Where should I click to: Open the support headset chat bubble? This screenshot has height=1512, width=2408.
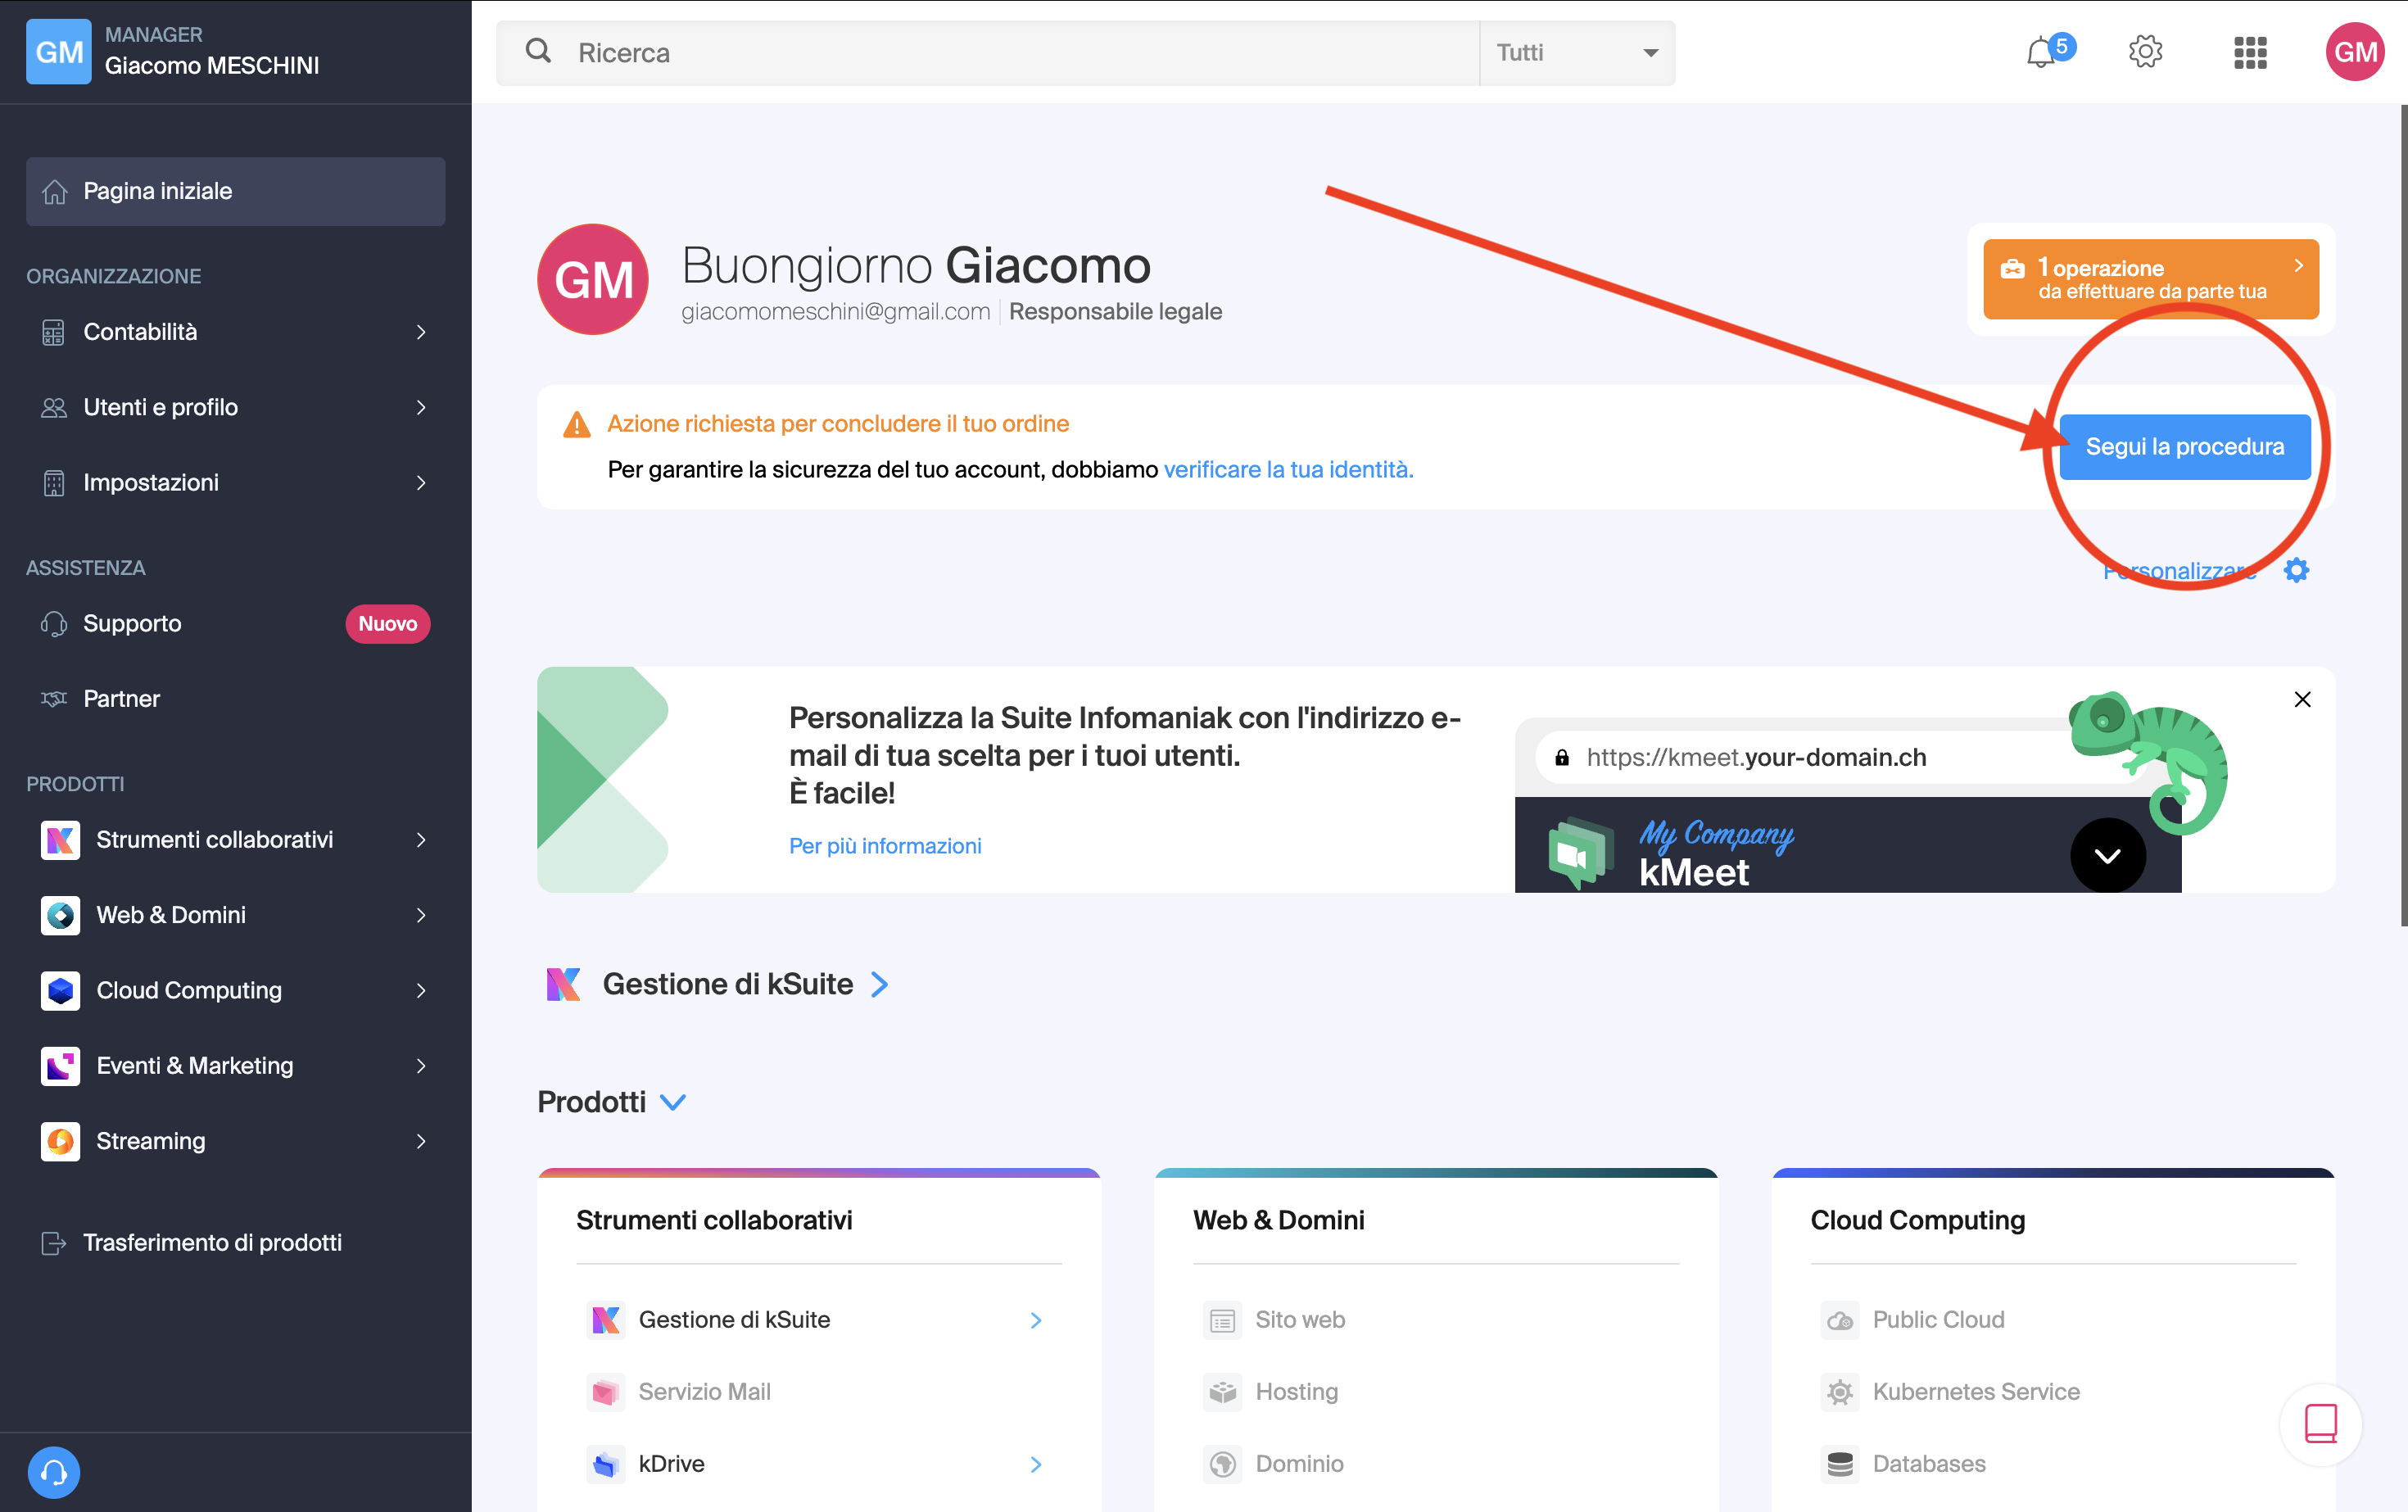(x=54, y=1472)
